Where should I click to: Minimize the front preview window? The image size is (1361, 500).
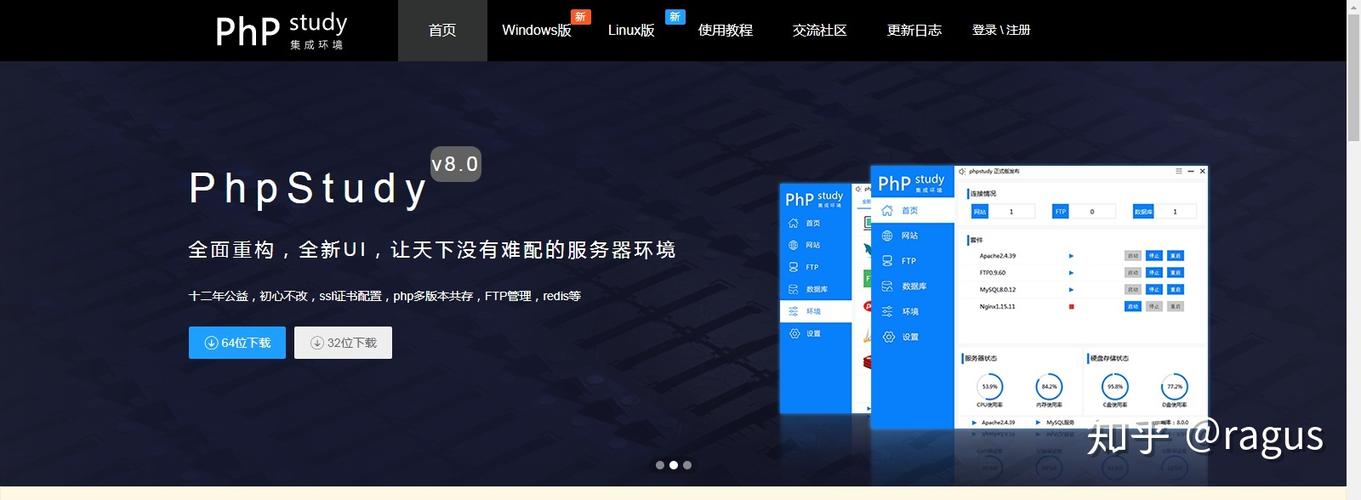click(1190, 171)
